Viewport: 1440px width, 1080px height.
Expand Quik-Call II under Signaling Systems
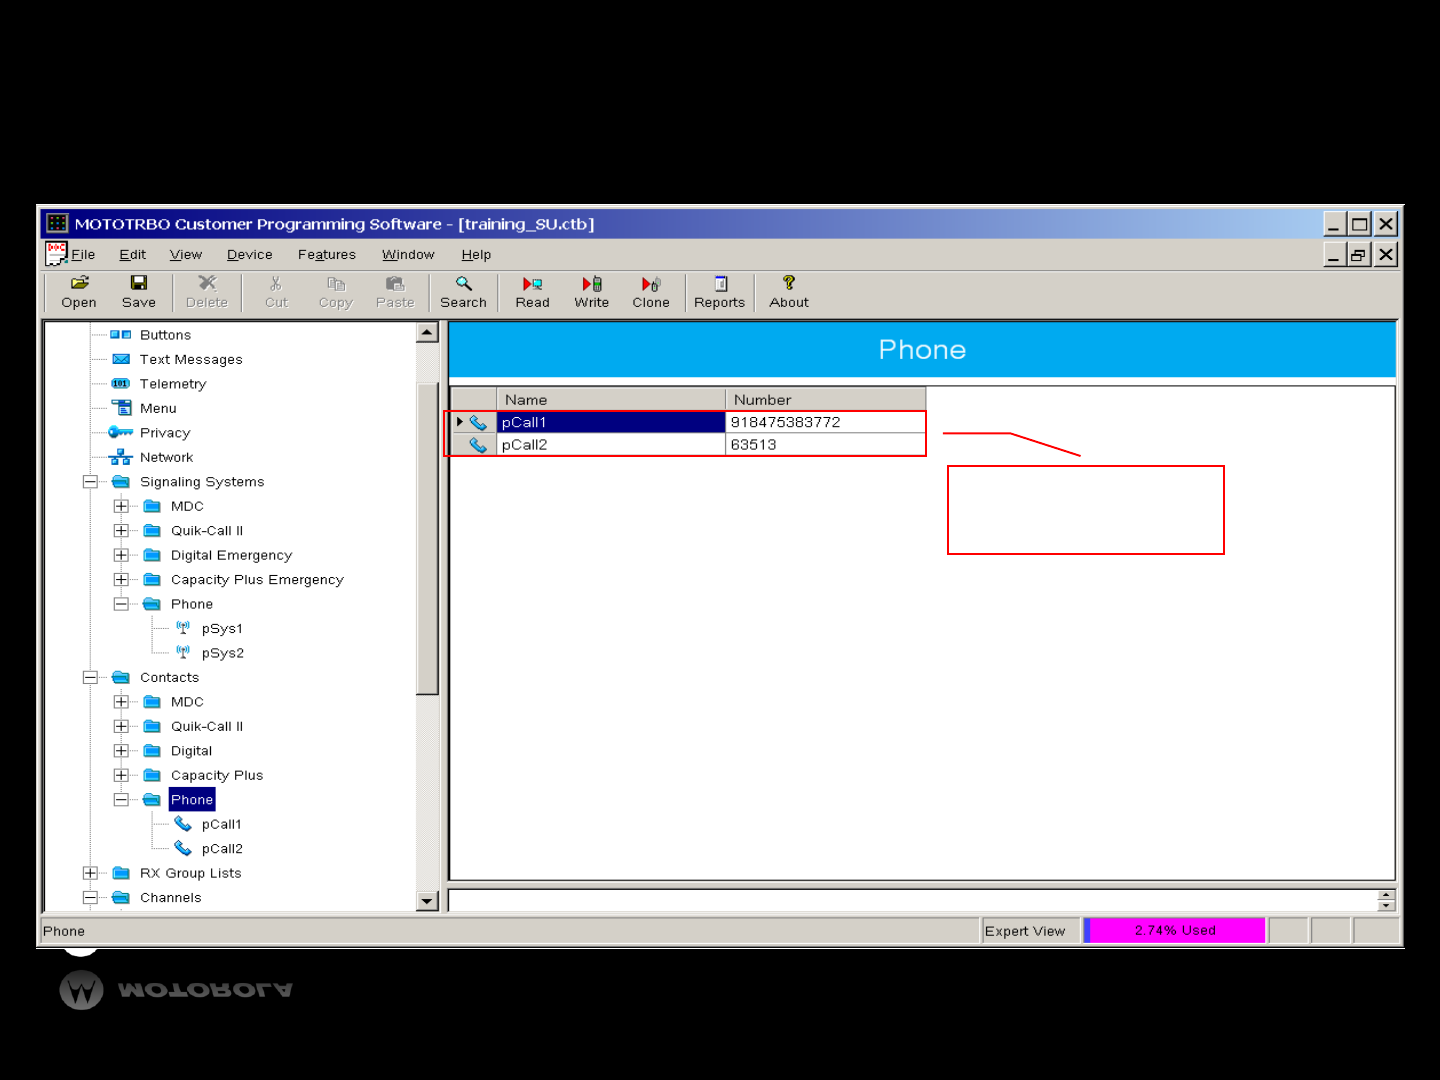(121, 531)
